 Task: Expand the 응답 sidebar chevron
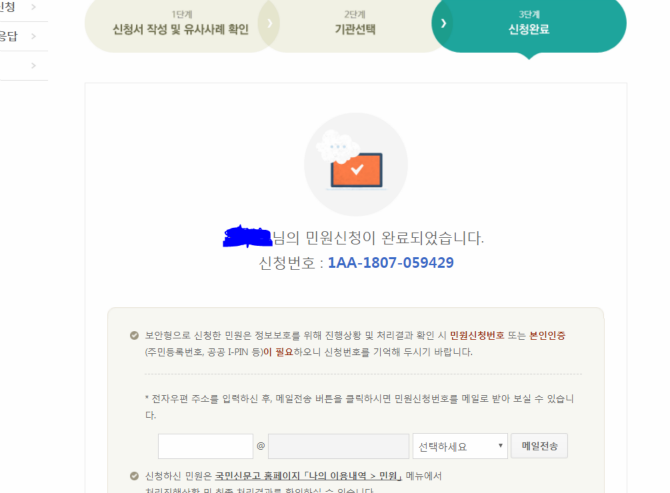(33, 37)
